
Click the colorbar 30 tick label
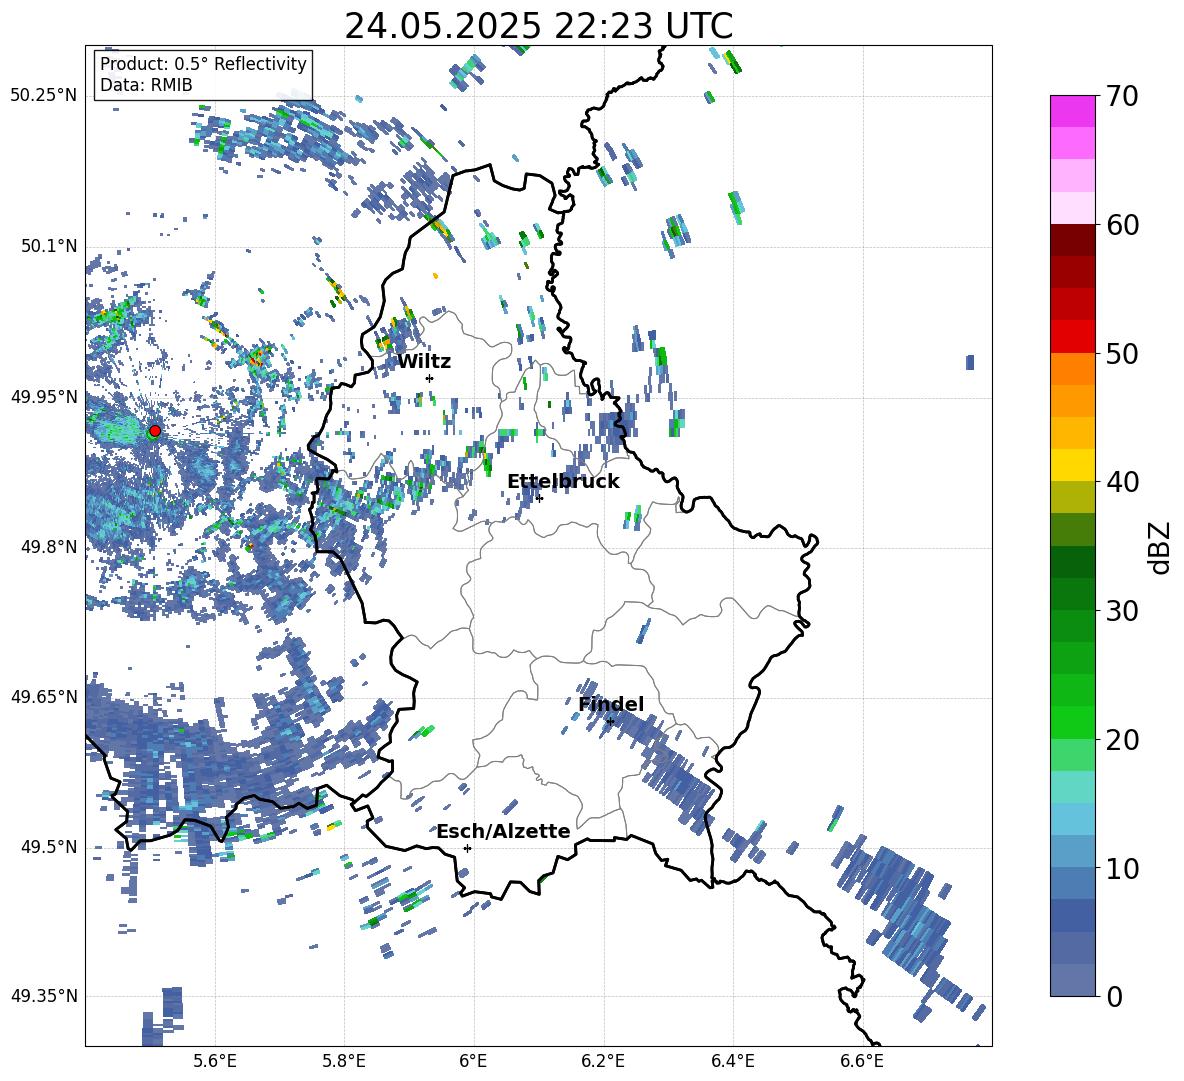click(x=1122, y=610)
